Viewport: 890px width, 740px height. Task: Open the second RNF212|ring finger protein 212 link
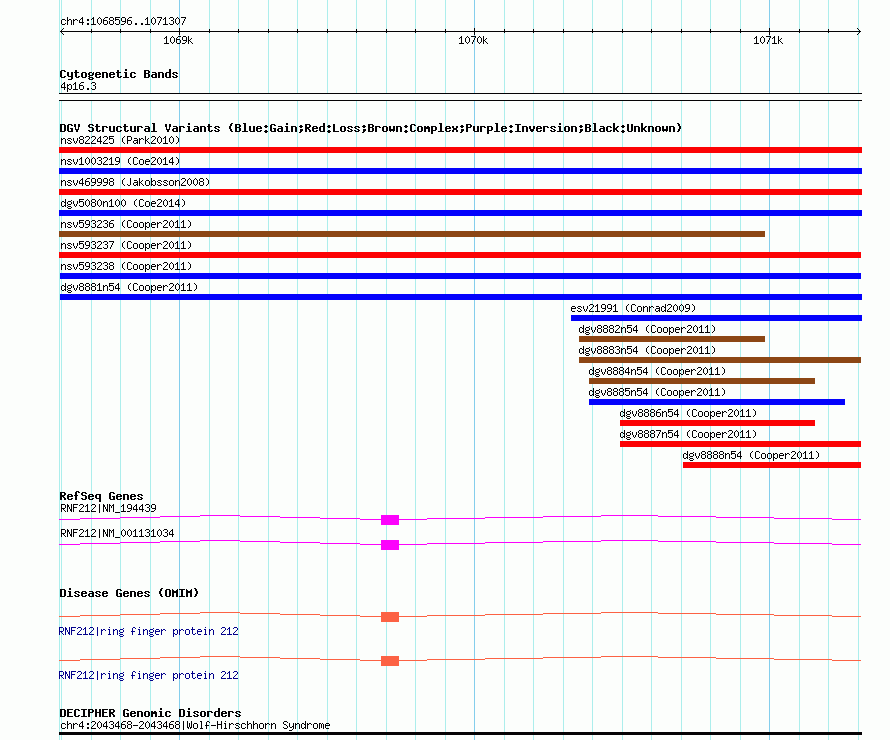(149, 675)
